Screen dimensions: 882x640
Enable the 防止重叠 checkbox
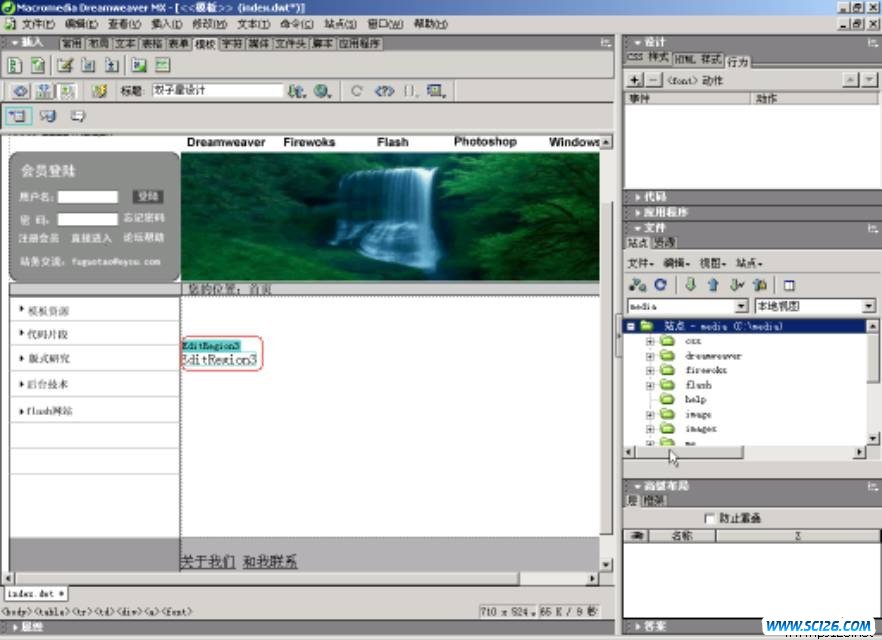pos(710,518)
